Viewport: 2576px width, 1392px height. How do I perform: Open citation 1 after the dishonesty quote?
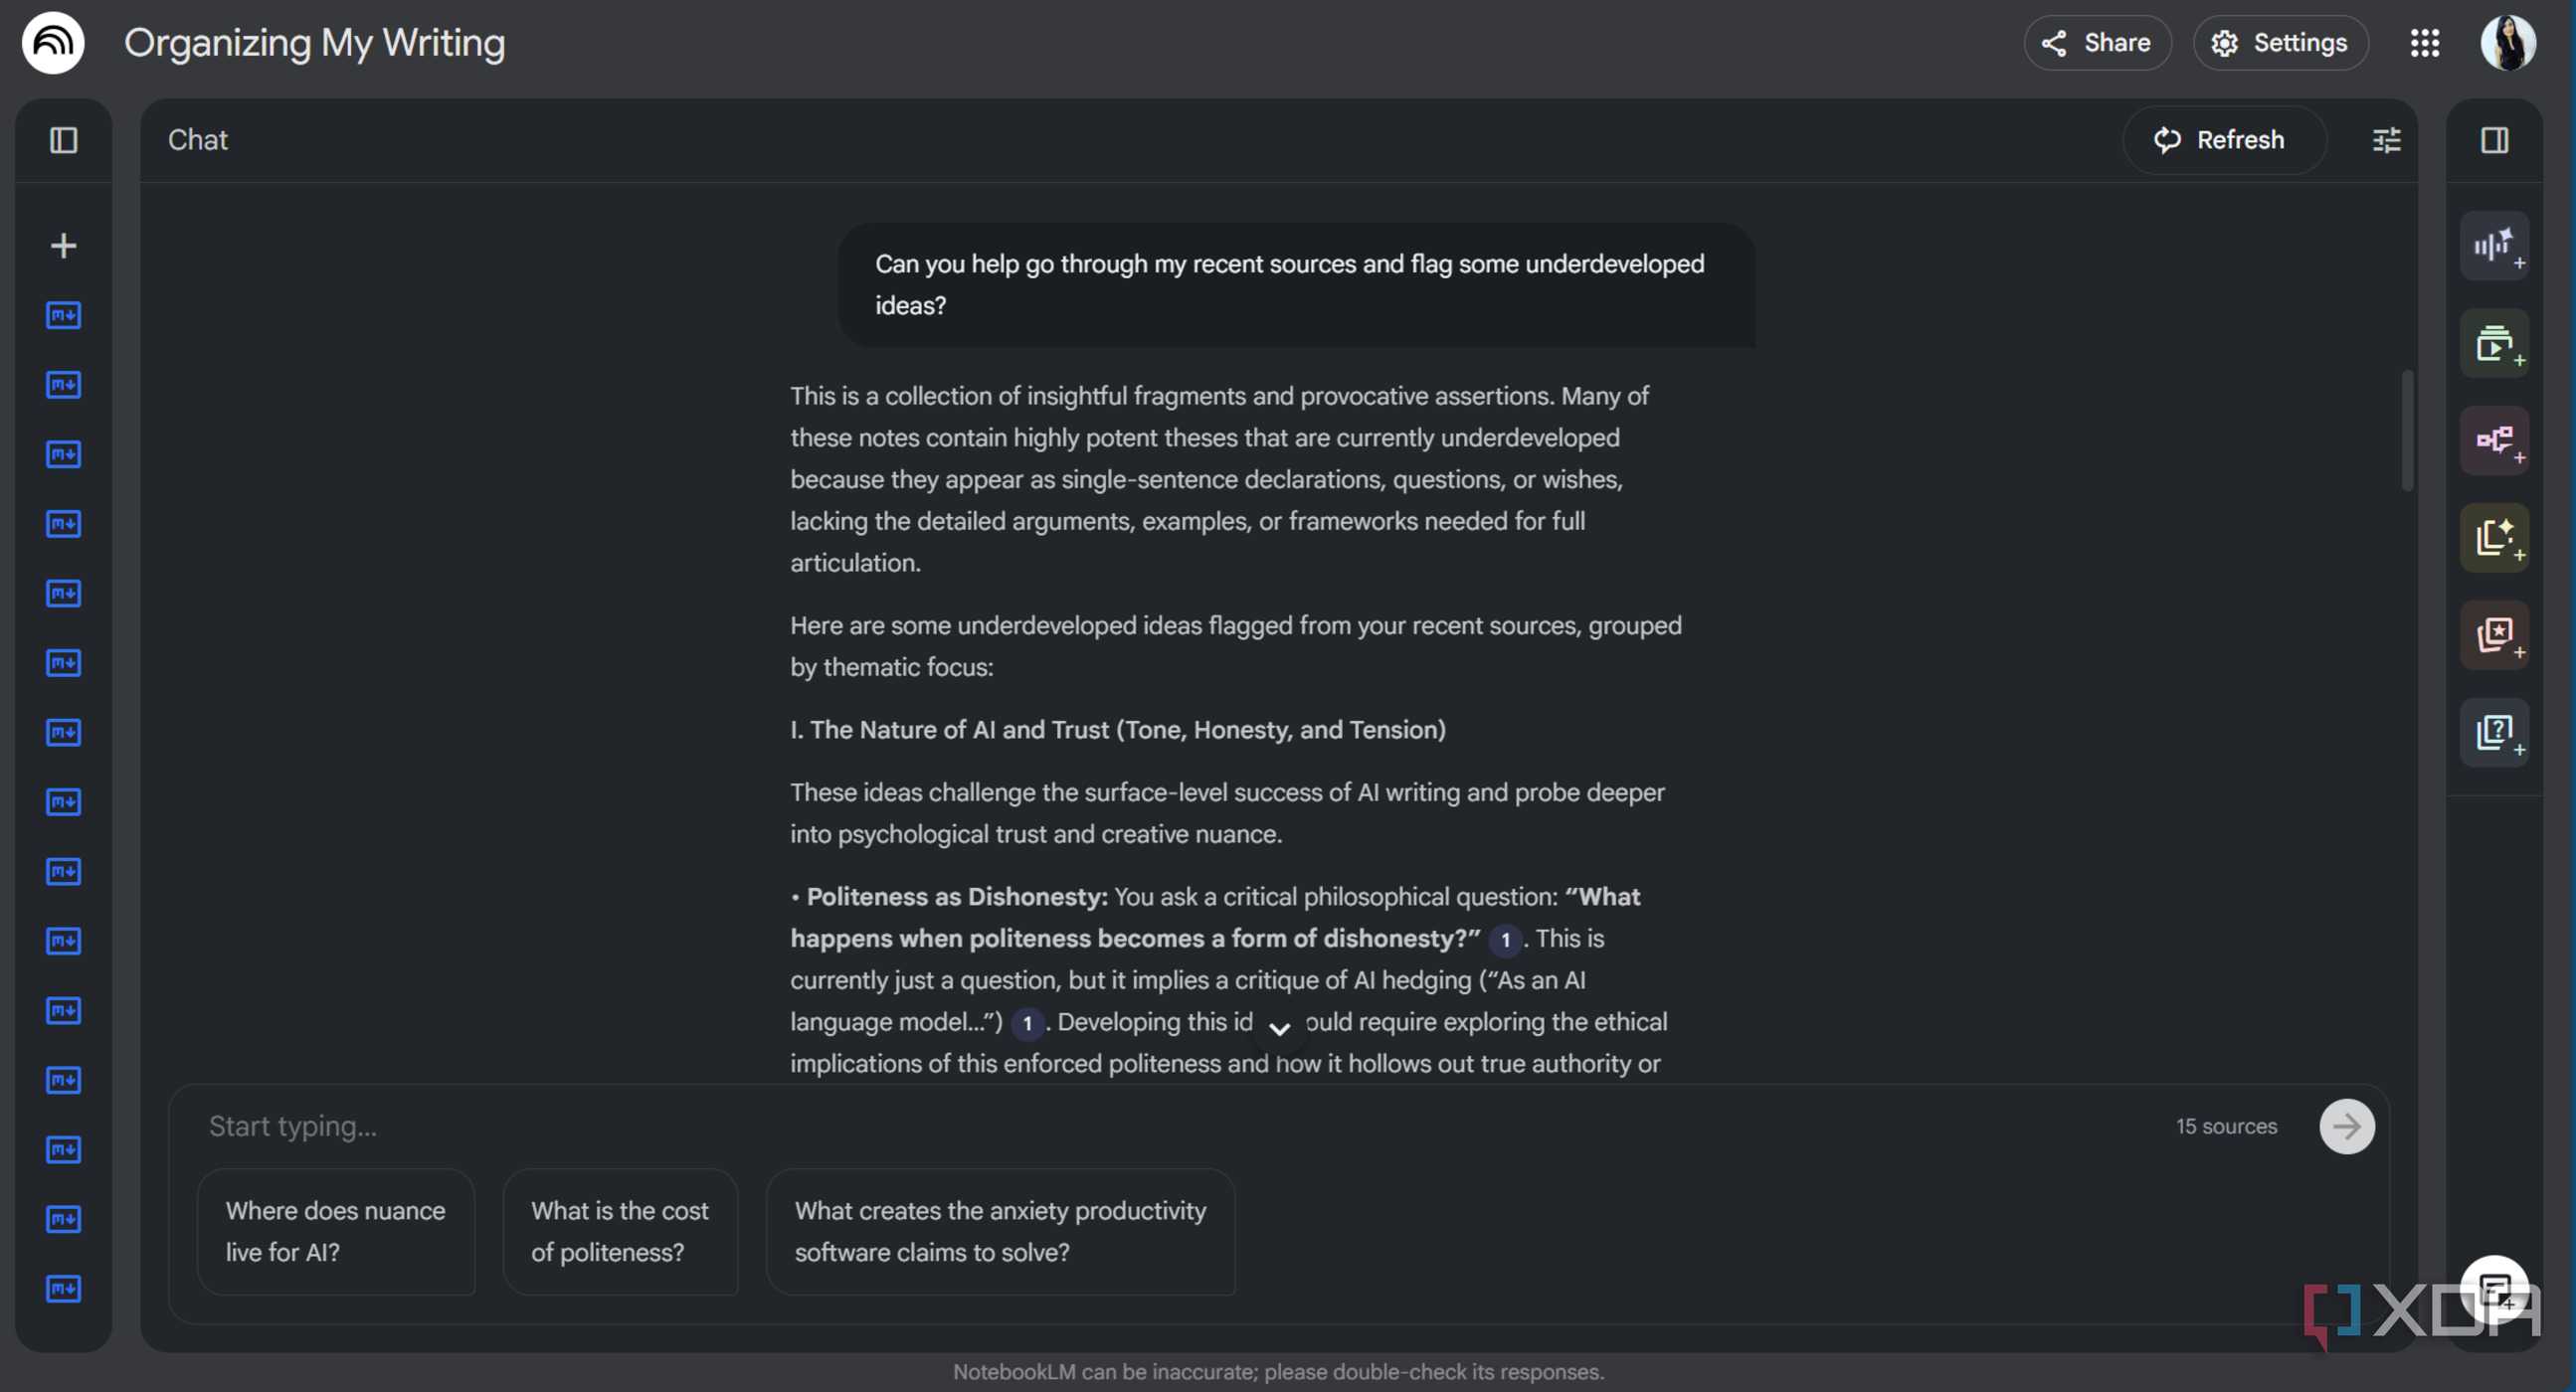(x=1505, y=940)
